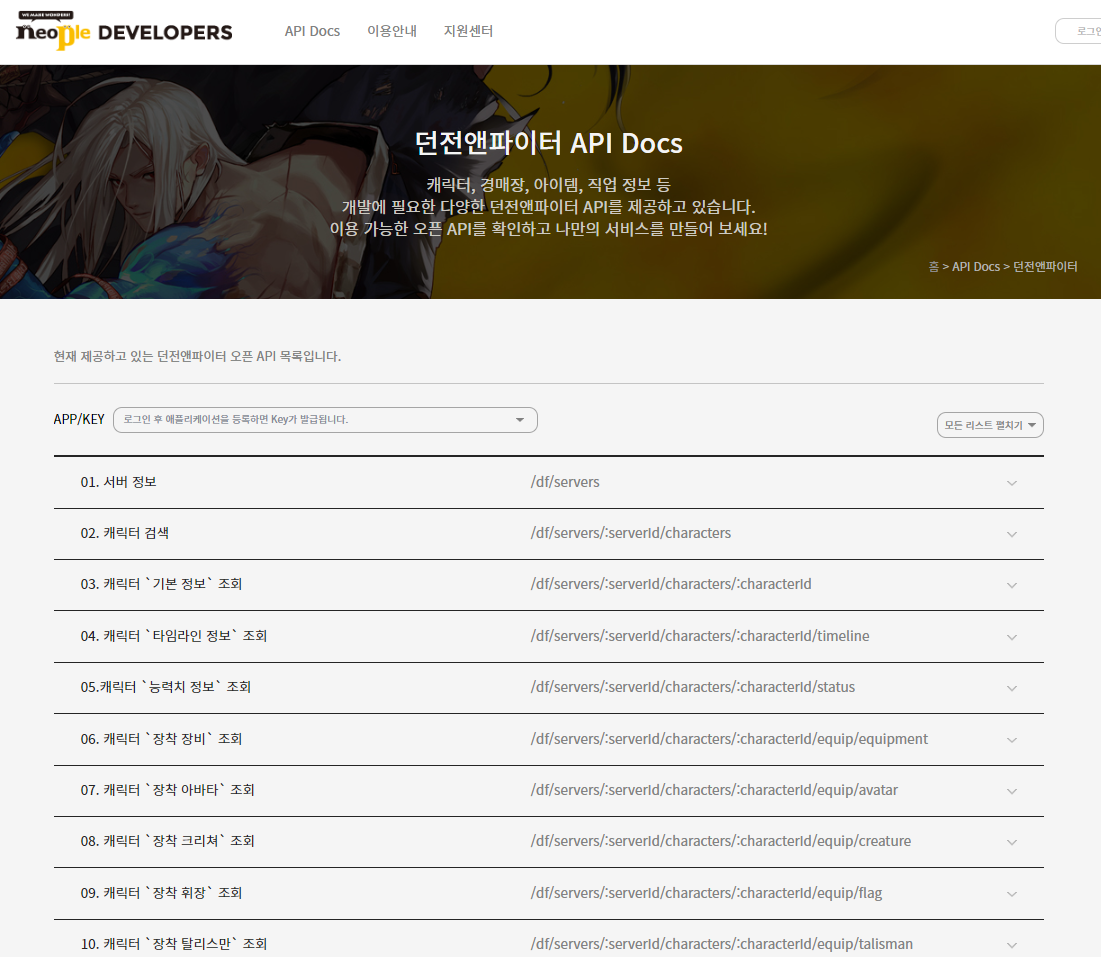The height and width of the screenshot is (957, 1101).
Task: Go to 홈 in the breadcrumb
Action: (933, 267)
